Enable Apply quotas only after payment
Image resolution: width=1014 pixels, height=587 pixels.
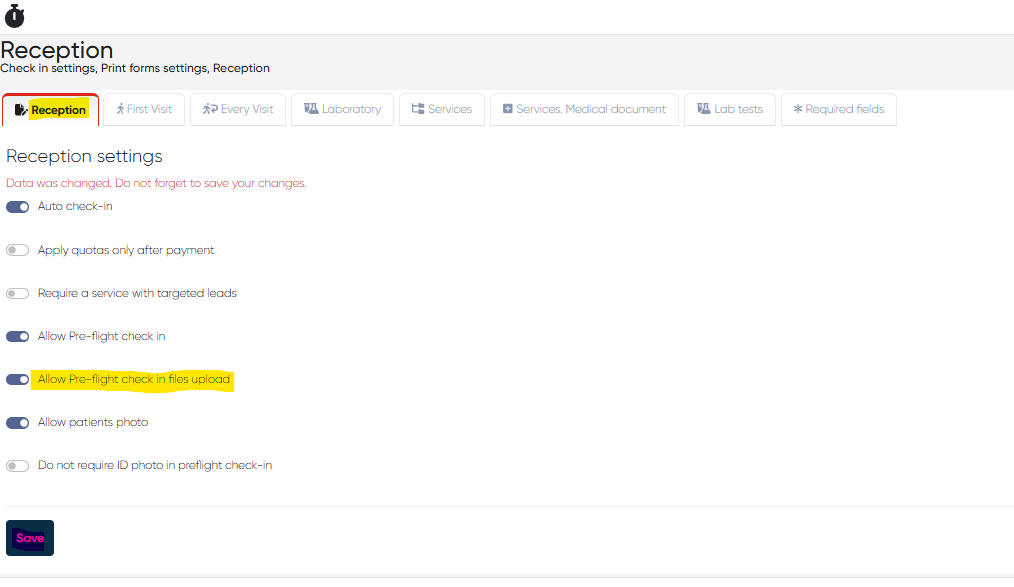pyautogui.click(x=18, y=250)
